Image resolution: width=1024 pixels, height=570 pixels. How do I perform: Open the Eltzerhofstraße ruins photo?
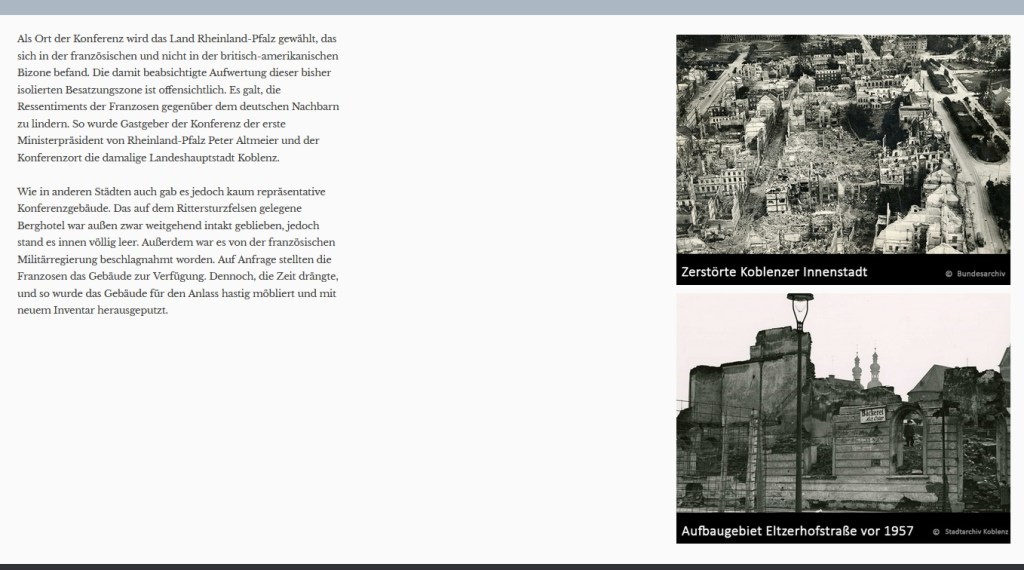click(x=842, y=405)
